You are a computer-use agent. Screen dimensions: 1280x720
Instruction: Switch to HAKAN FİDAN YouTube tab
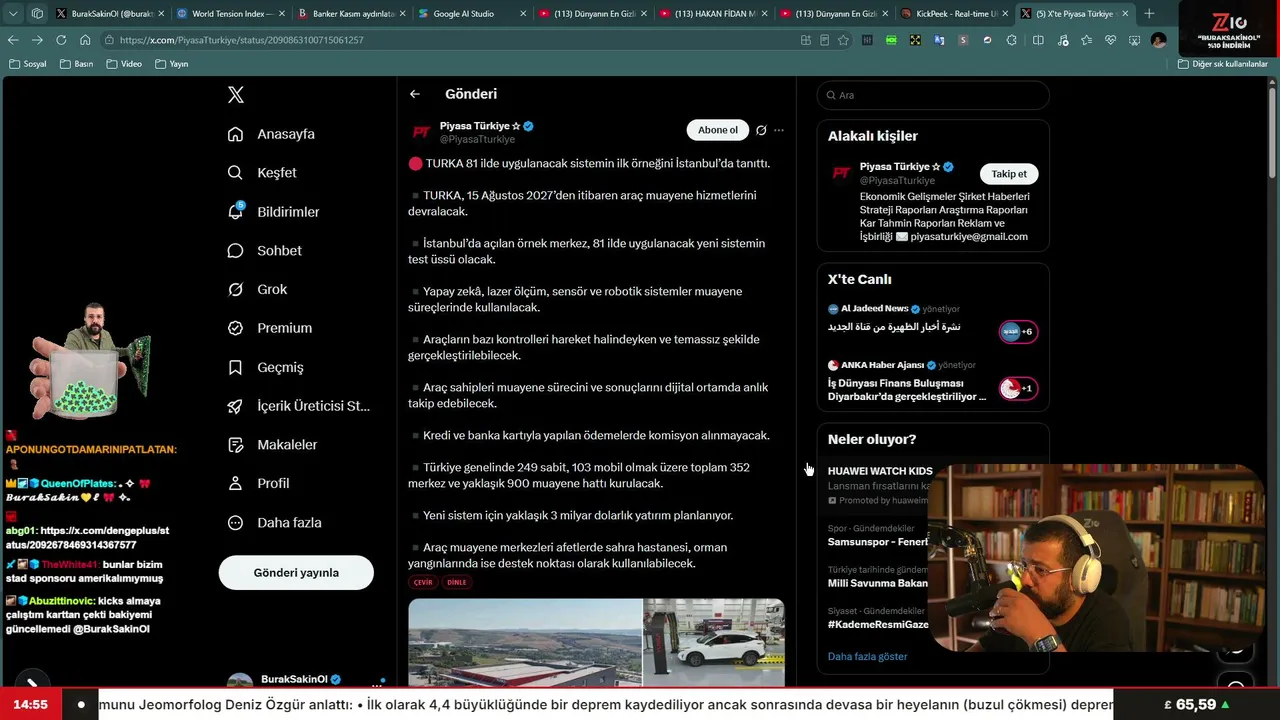pyautogui.click(x=711, y=14)
